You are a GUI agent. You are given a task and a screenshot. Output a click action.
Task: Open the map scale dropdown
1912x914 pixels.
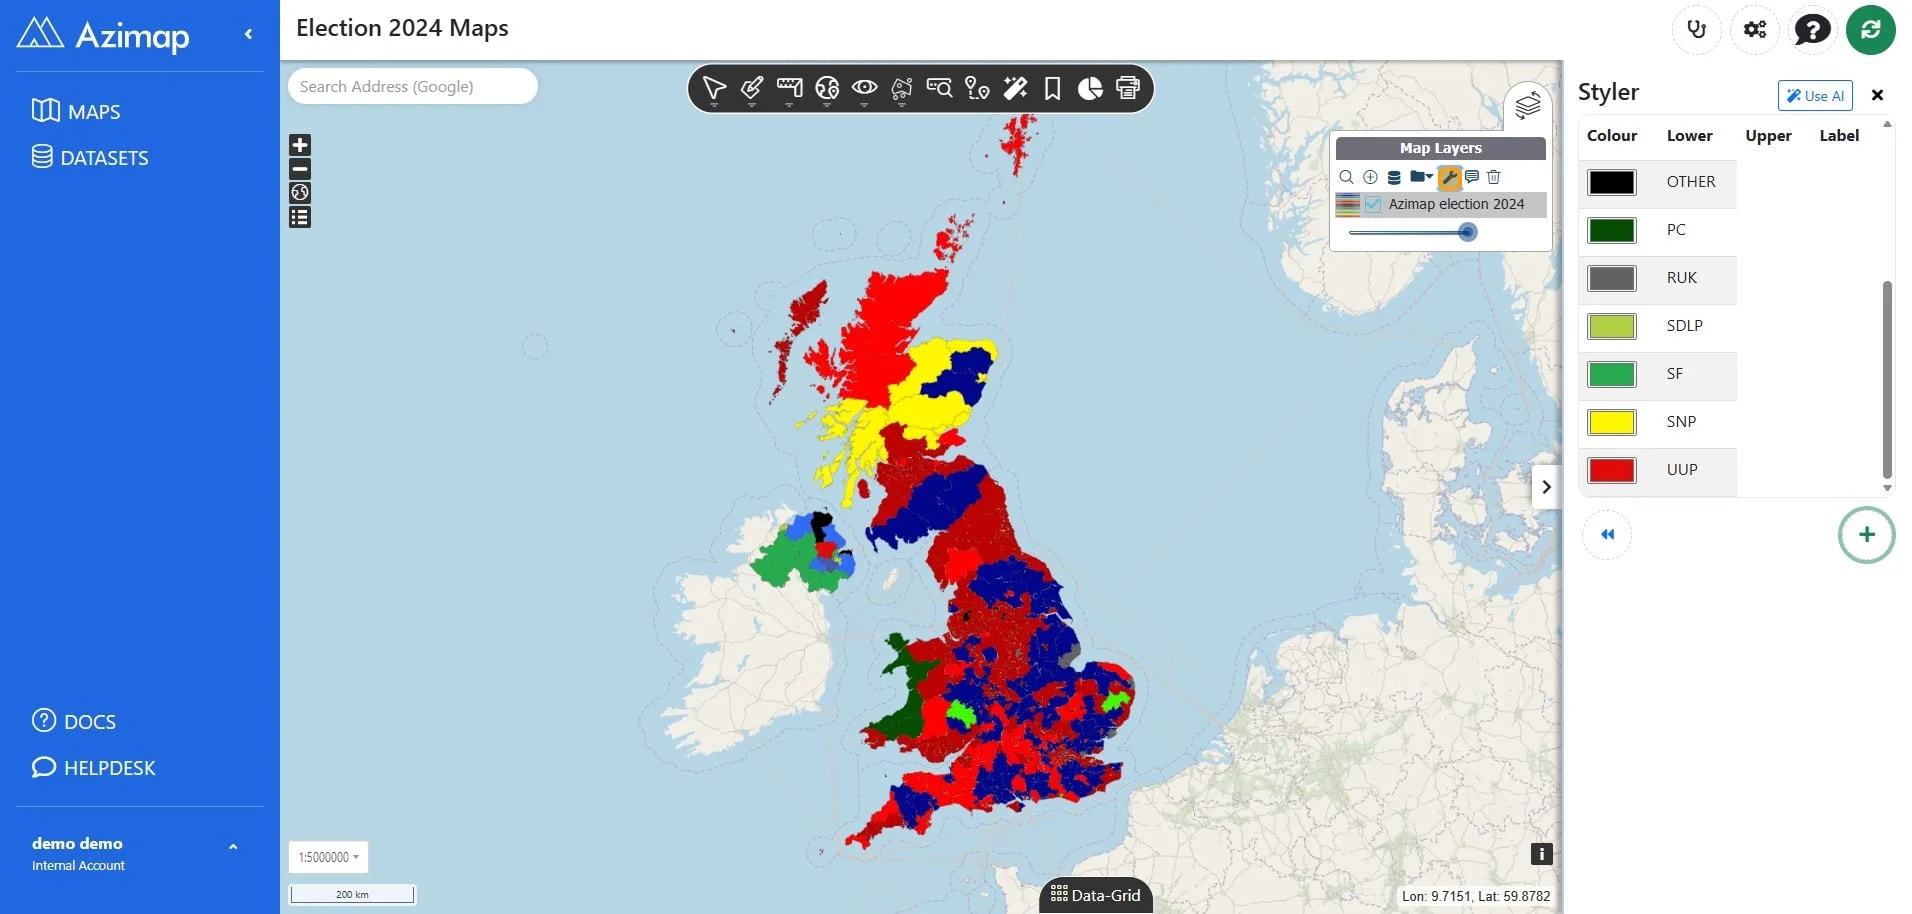(328, 857)
